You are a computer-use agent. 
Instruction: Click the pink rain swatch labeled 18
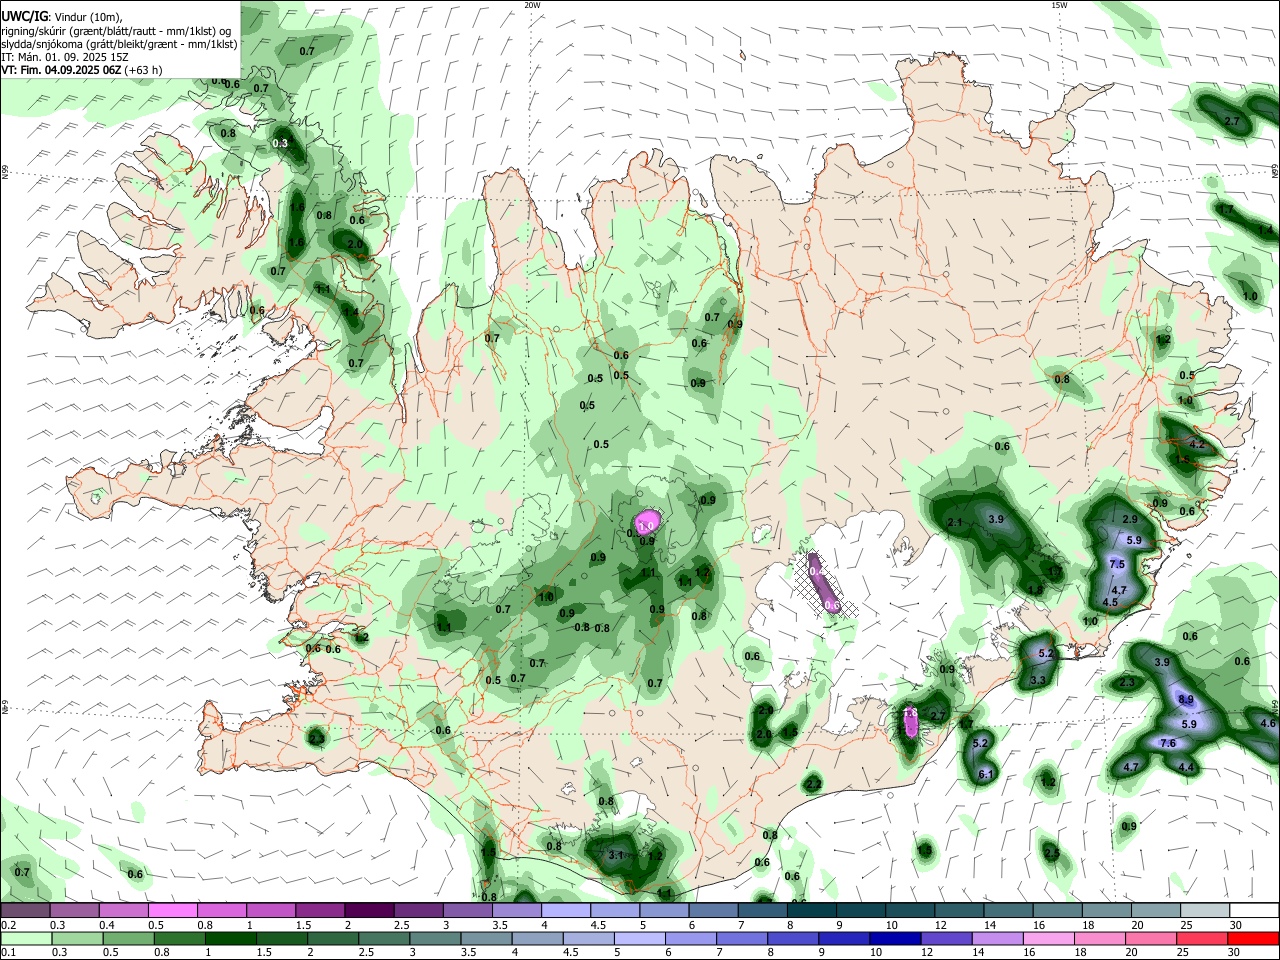coord(1099,938)
